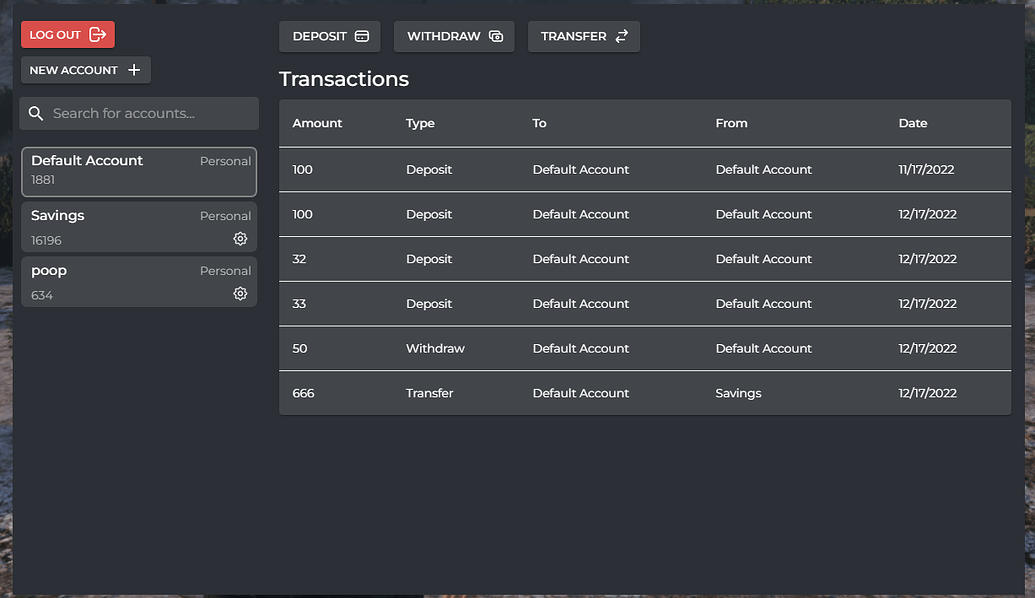Click the magnifier icon in account search
This screenshot has height=598, width=1035.
tap(36, 114)
